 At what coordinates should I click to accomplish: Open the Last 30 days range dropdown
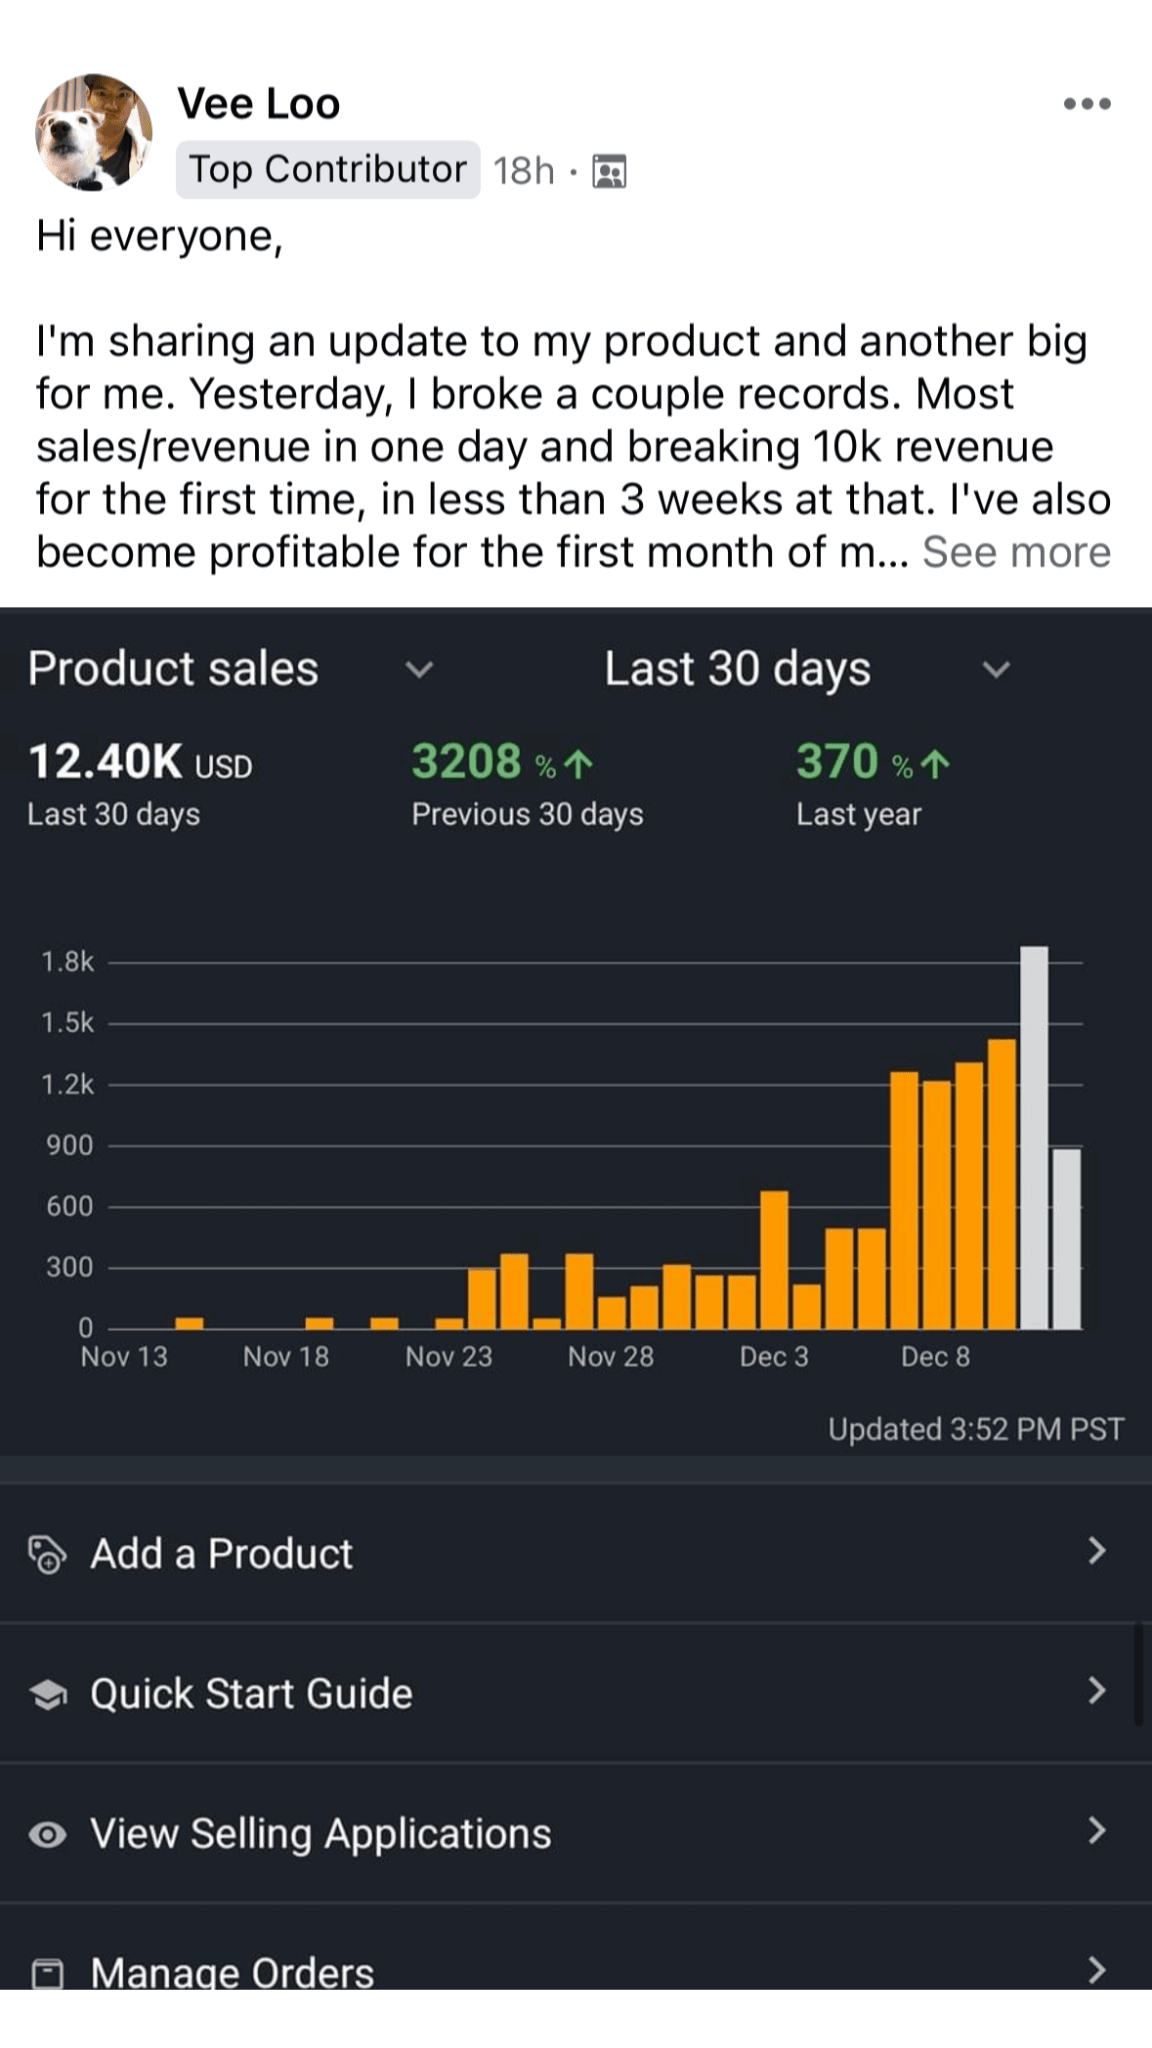995,669
